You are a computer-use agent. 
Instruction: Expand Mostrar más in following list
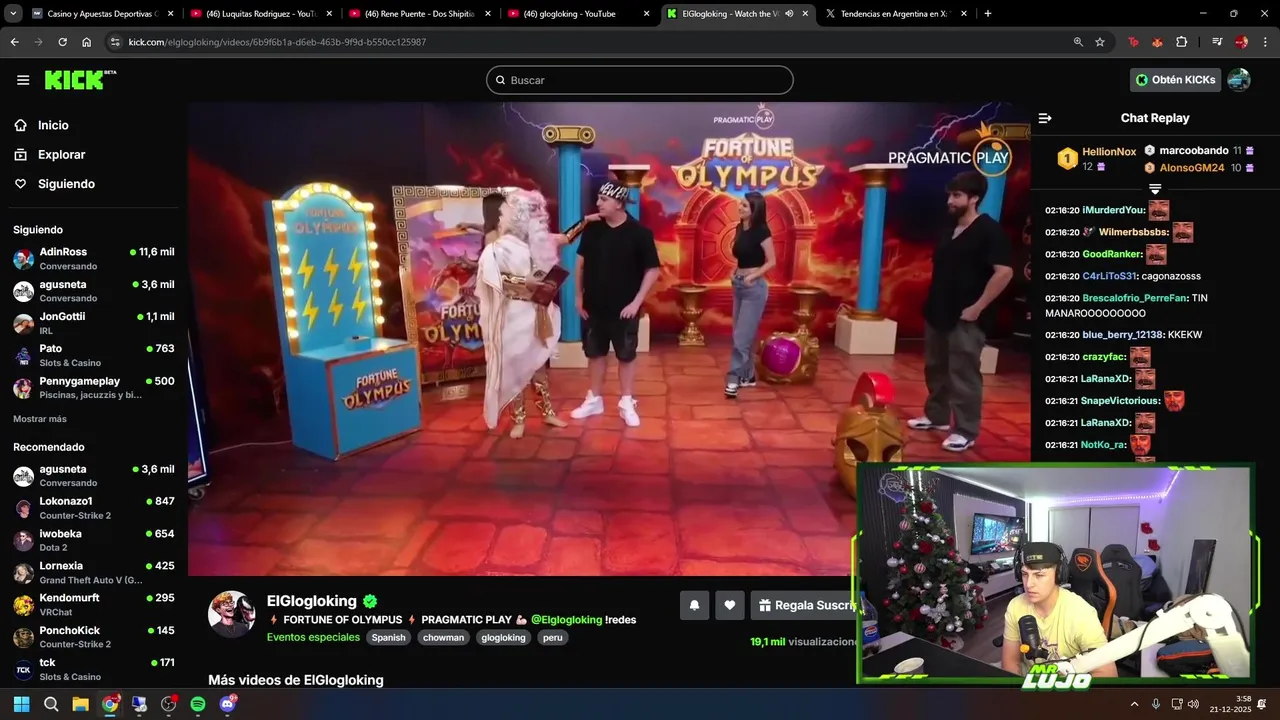[x=40, y=419]
